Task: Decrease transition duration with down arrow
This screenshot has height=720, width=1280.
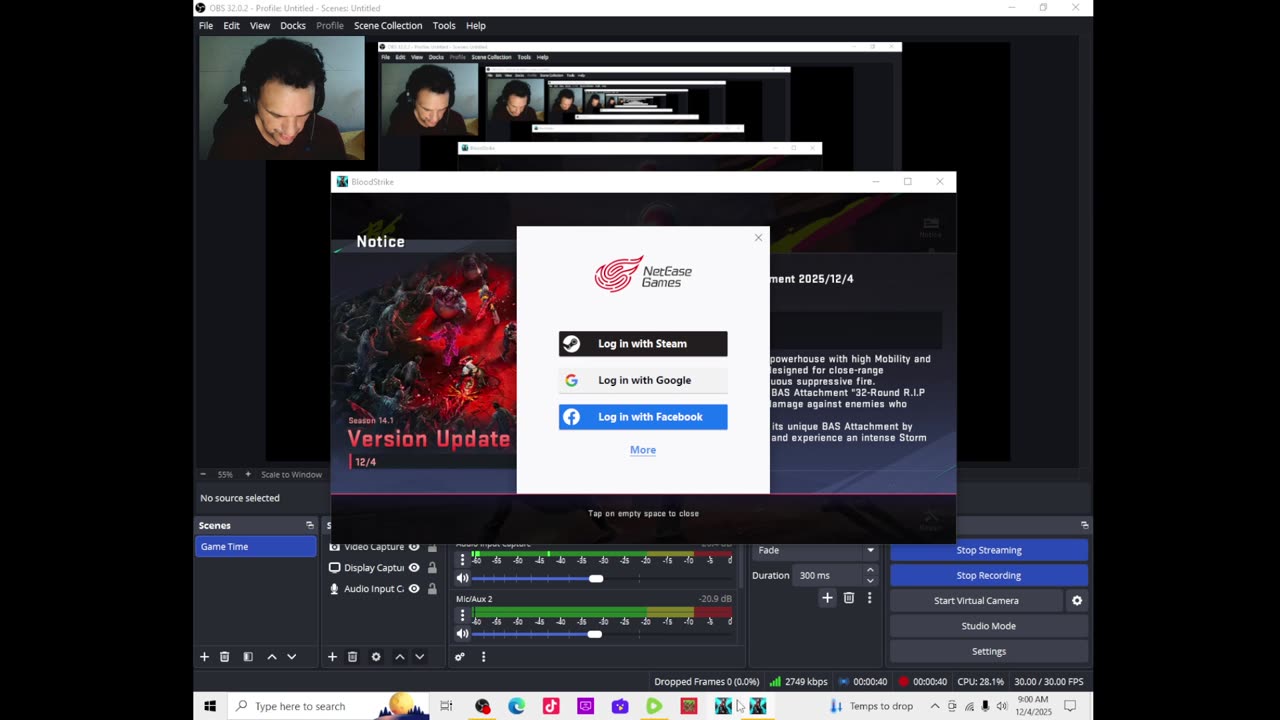Action: [x=870, y=580]
